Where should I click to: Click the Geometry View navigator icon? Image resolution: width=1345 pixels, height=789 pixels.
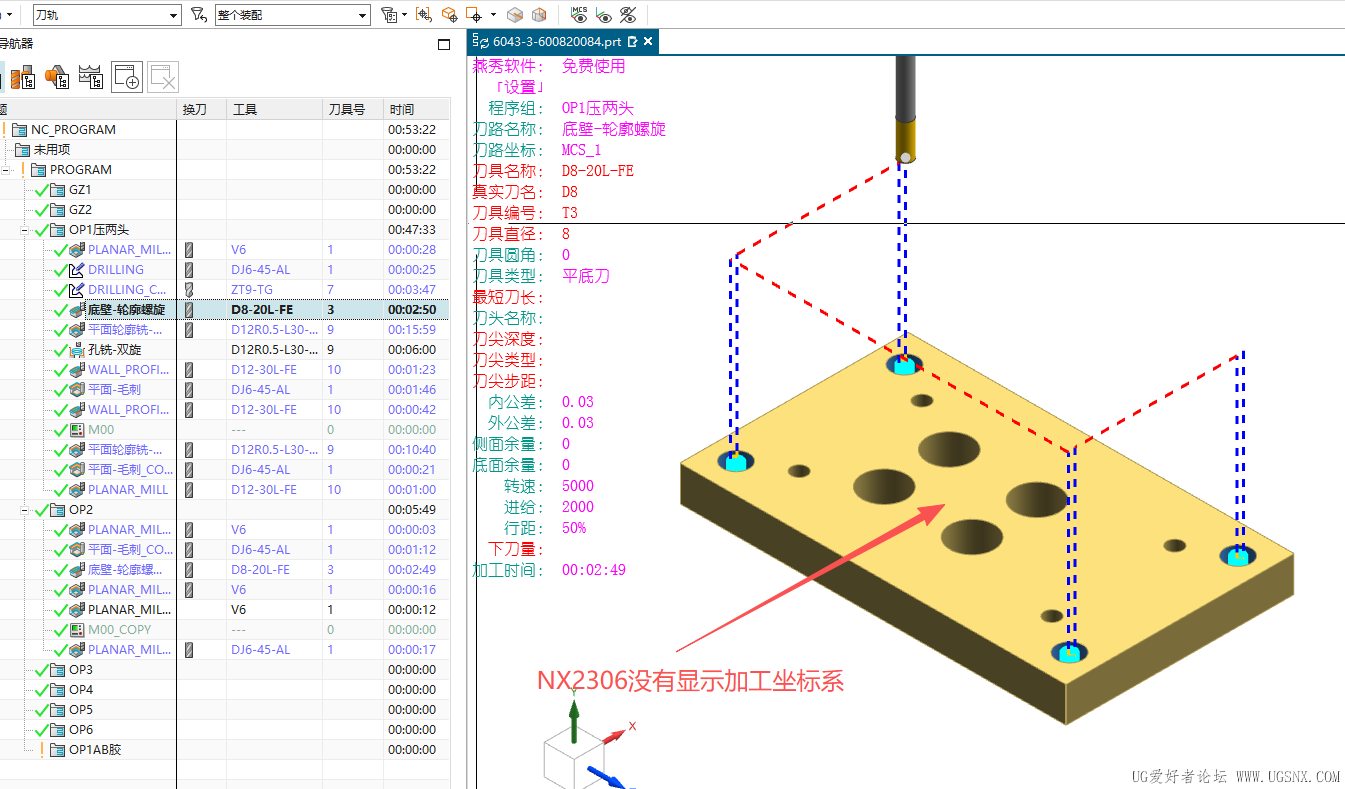pos(56,76)
